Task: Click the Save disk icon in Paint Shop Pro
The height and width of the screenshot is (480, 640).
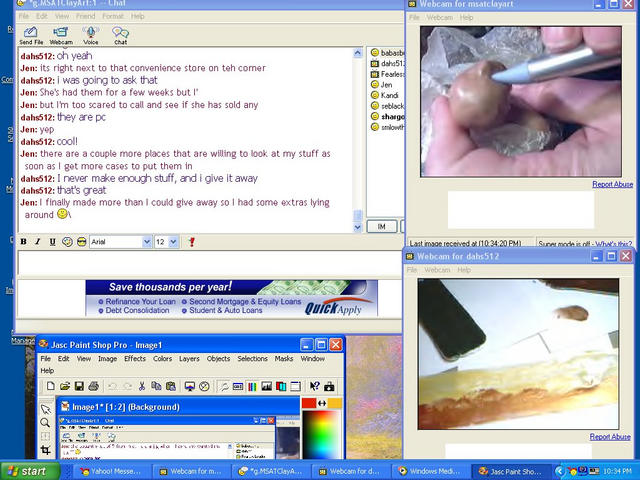Action: coord(79,386)
